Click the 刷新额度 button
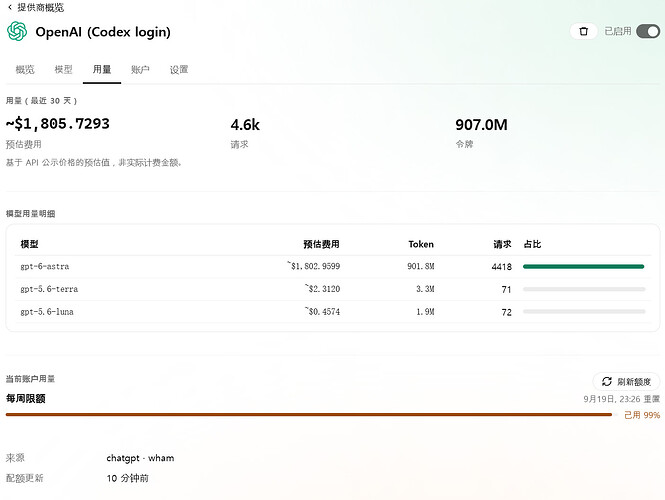 click(626, 382)
